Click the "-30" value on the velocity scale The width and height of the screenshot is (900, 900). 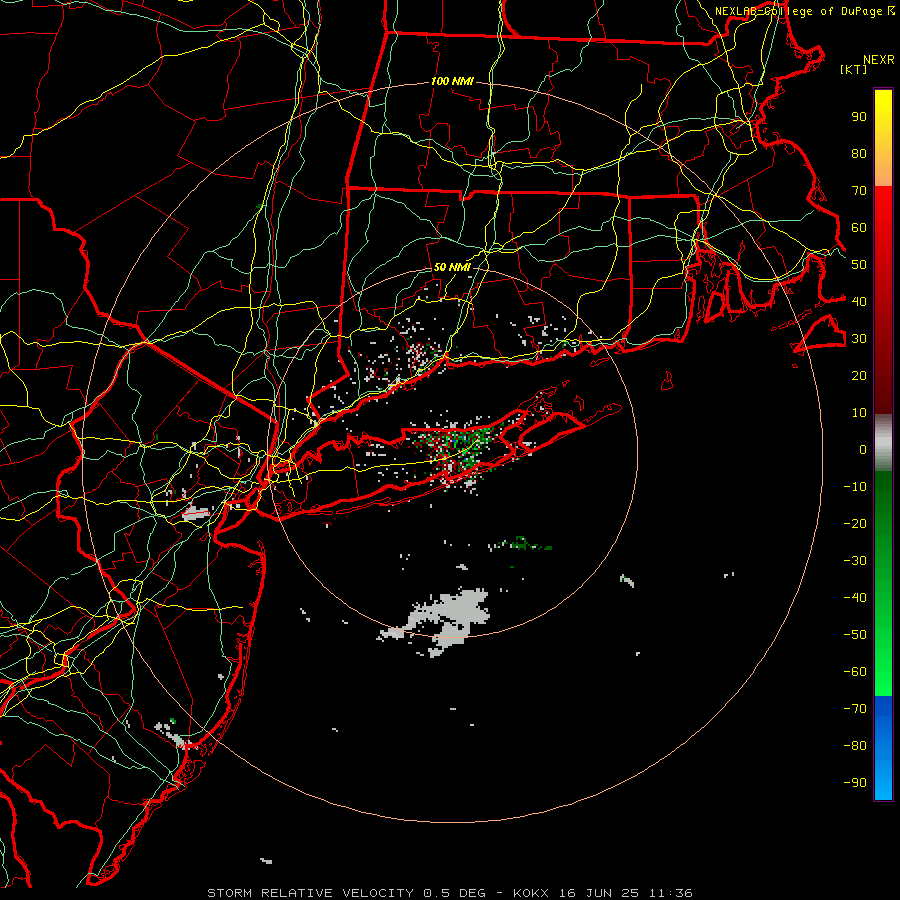click(855, 561)
